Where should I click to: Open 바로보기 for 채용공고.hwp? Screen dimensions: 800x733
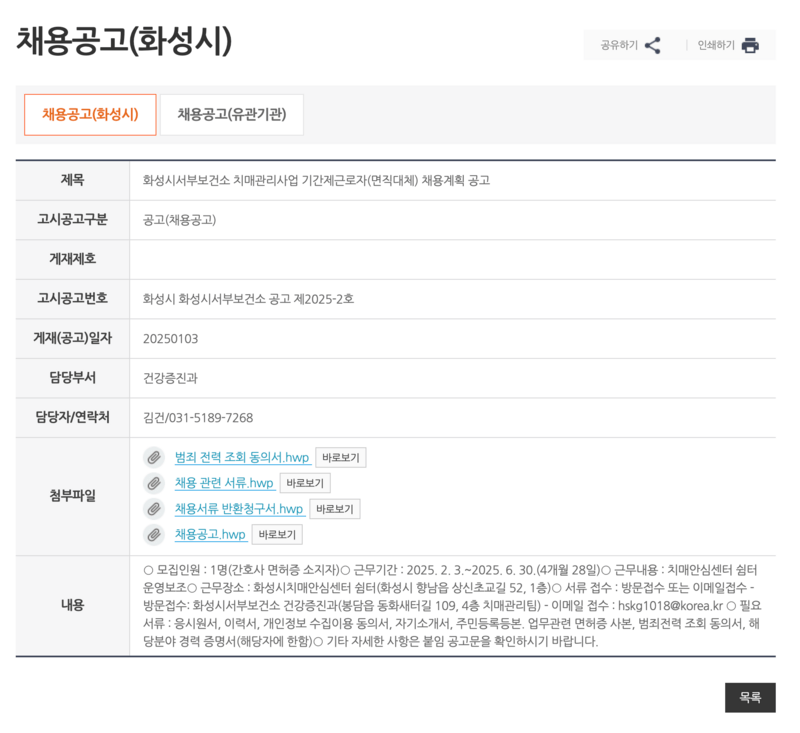[x=277, y=535]
